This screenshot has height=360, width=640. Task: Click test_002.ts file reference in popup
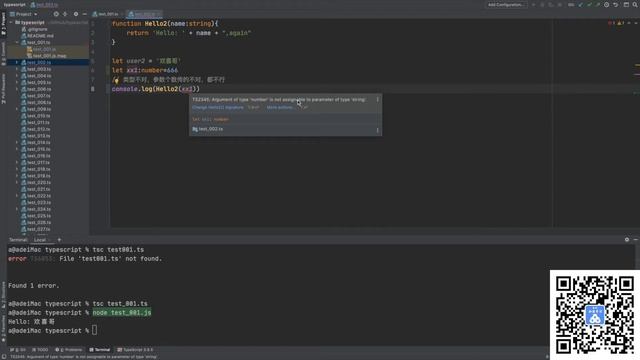pos(208,129)
